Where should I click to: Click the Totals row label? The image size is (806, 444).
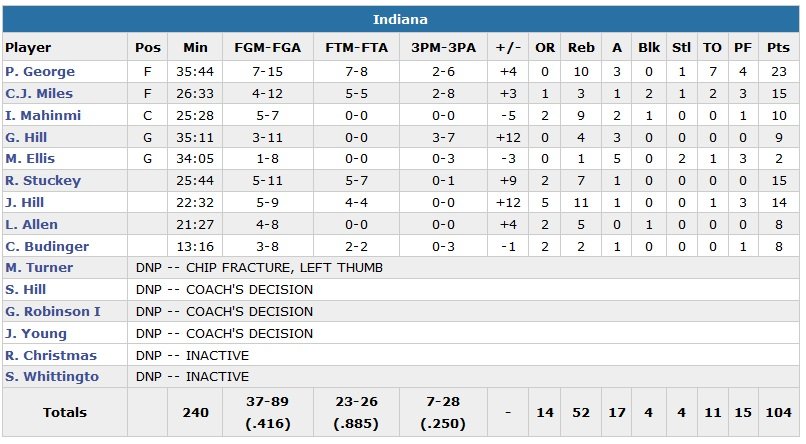pos(65,412)
